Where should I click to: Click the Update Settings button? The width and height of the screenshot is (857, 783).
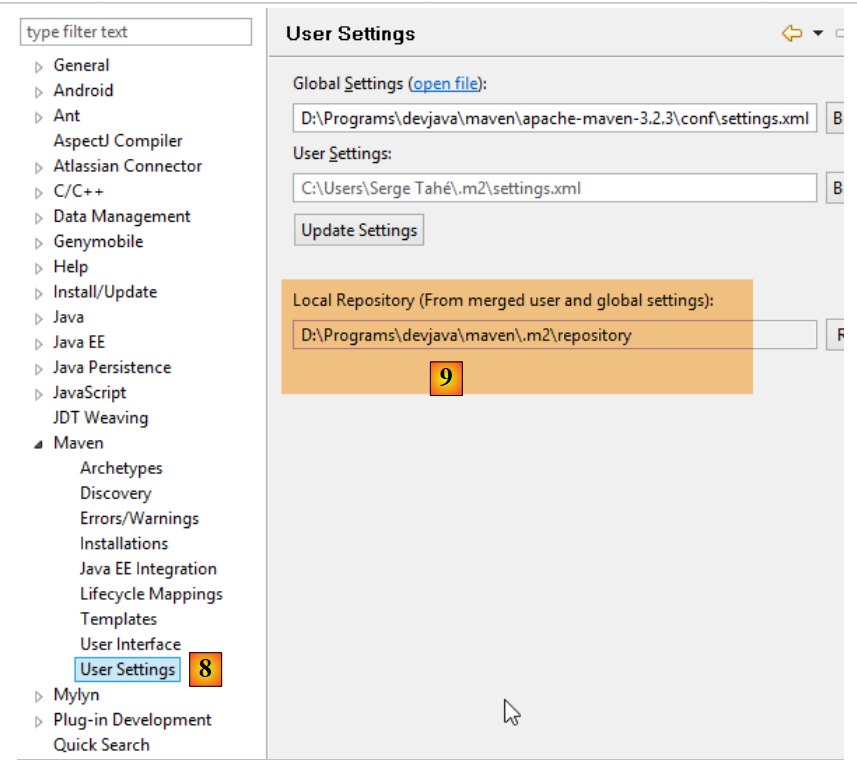(x=359, y=230)
